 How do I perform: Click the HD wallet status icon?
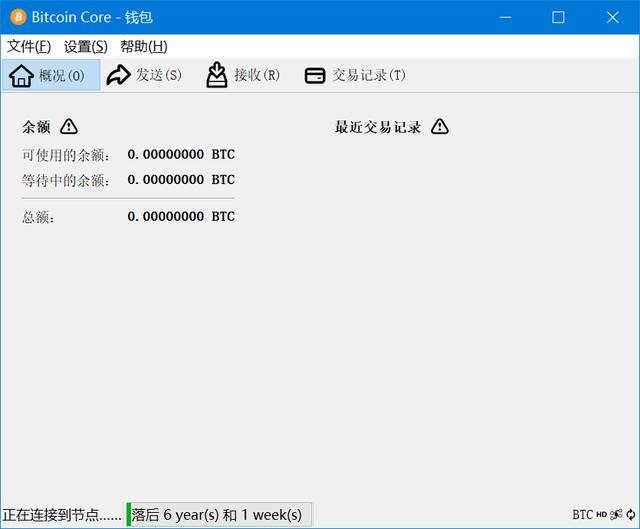point(602,515)
